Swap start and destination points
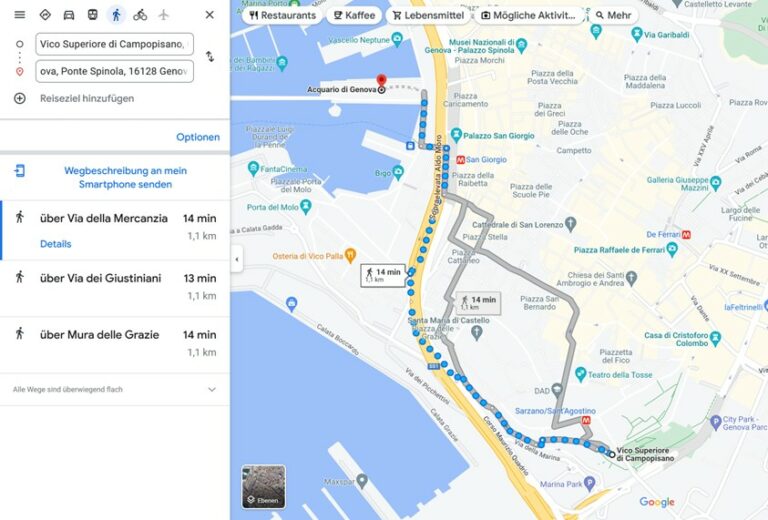Image resolution: width=768 pixels, height=520 pixels. 210,56
